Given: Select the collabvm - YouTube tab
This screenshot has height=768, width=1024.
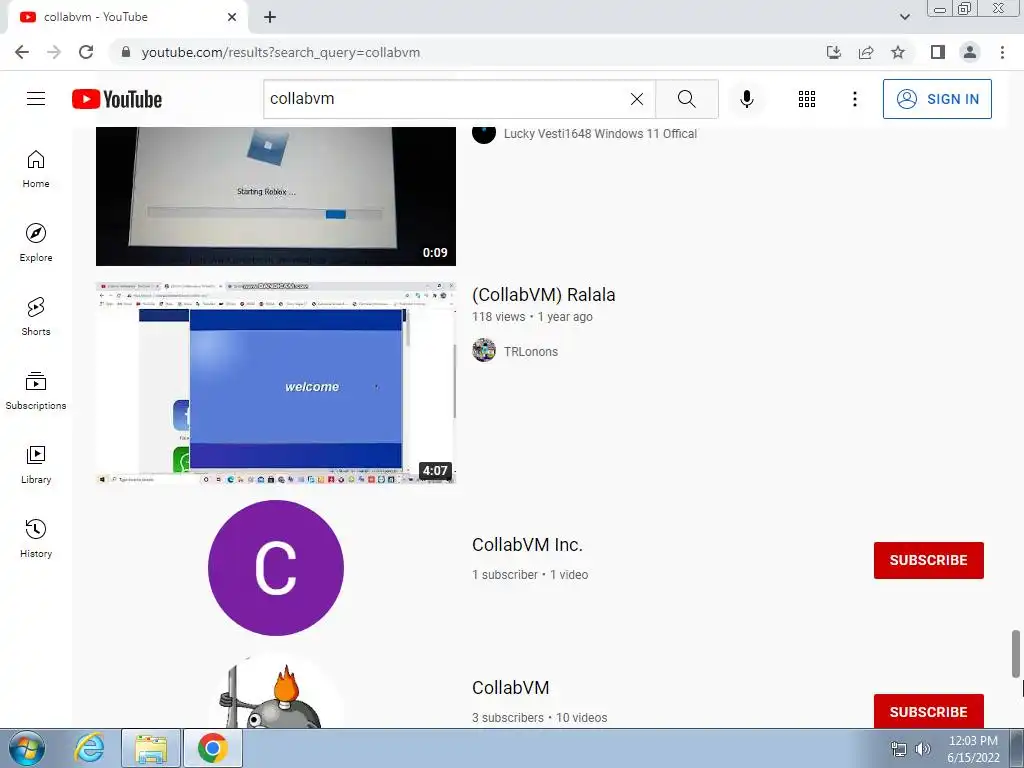Looking at the screenshot, I should [127, 18].
